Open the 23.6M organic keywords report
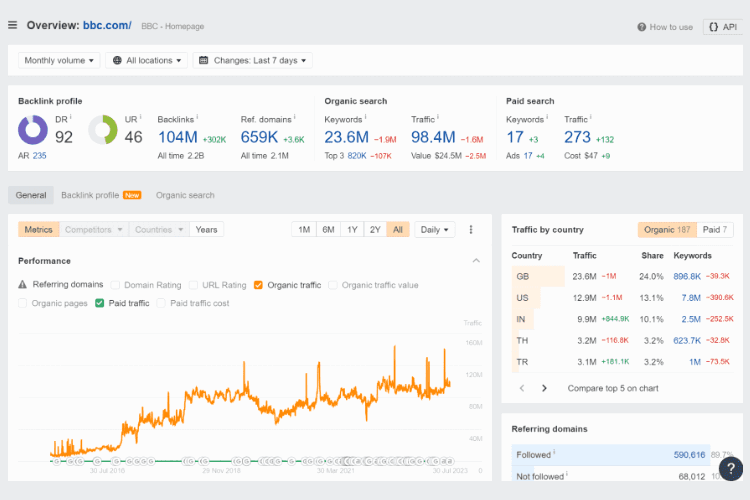The height and width of the screenshot is (500, 750). click(346, 137)
